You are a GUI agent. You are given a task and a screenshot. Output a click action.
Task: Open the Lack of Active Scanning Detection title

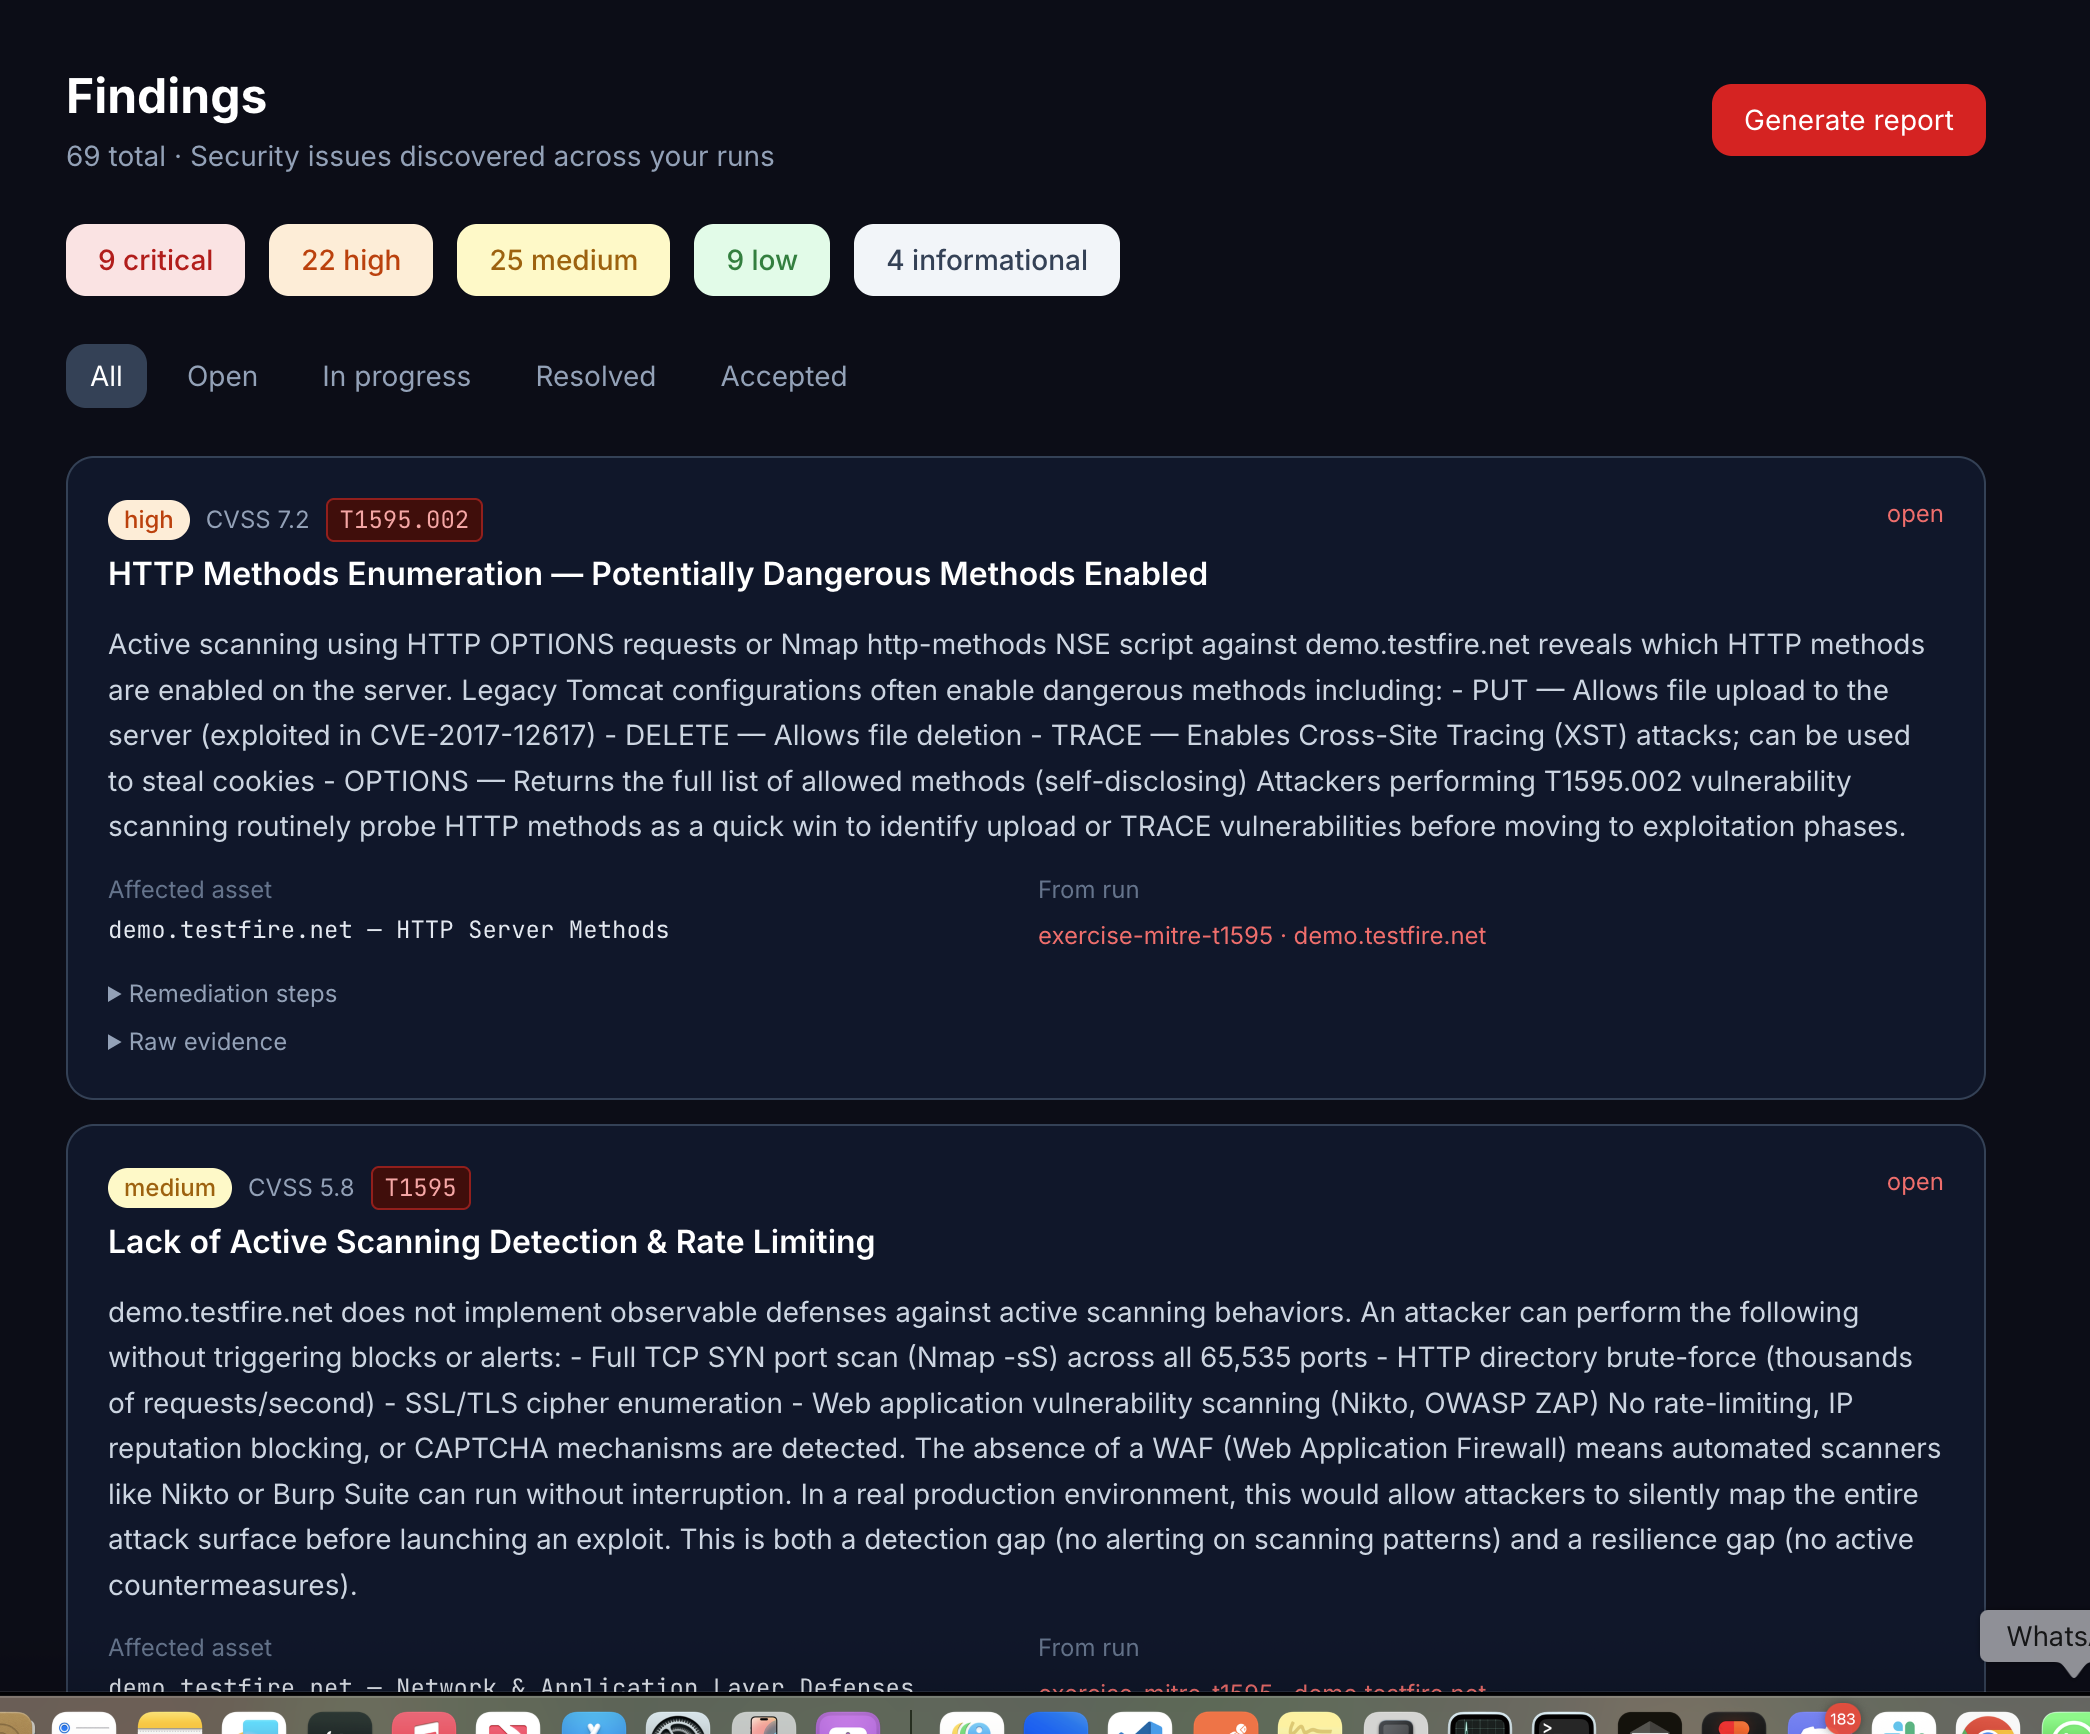pos(492,1242)
